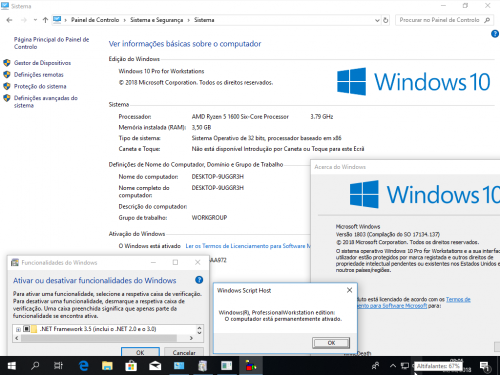Go up one level with Up arrow
This screenshot has width=500, height=375.
pyautogui.click(x=45, y=20)
